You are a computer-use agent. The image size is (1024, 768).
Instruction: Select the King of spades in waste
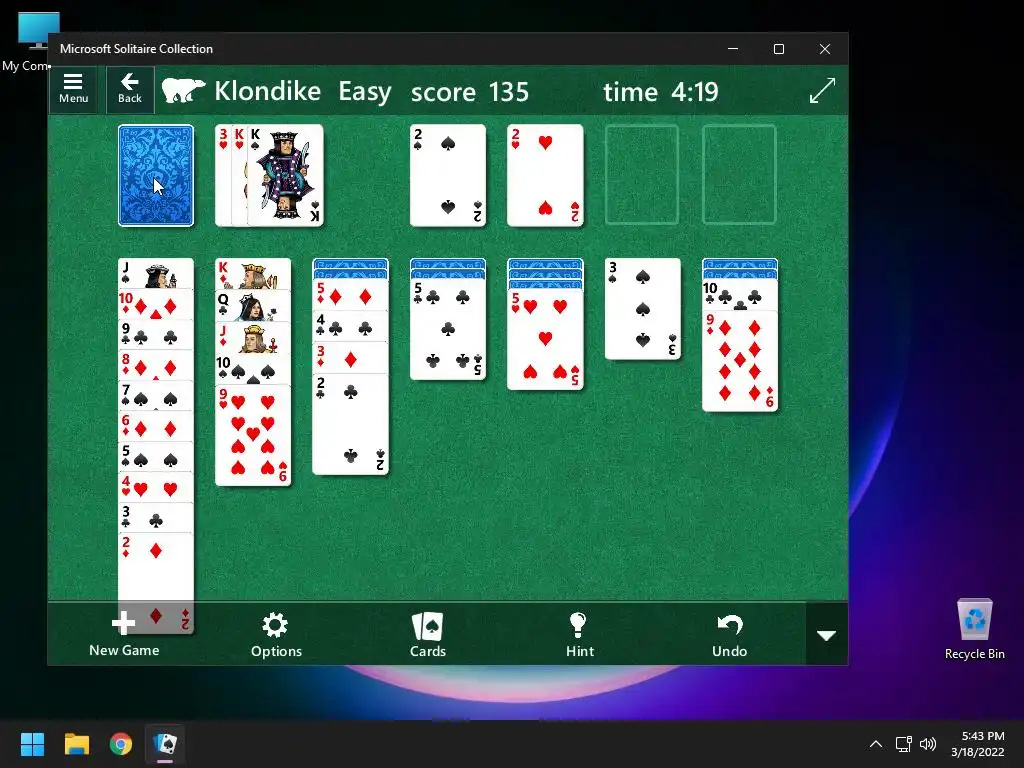point(285,175)
